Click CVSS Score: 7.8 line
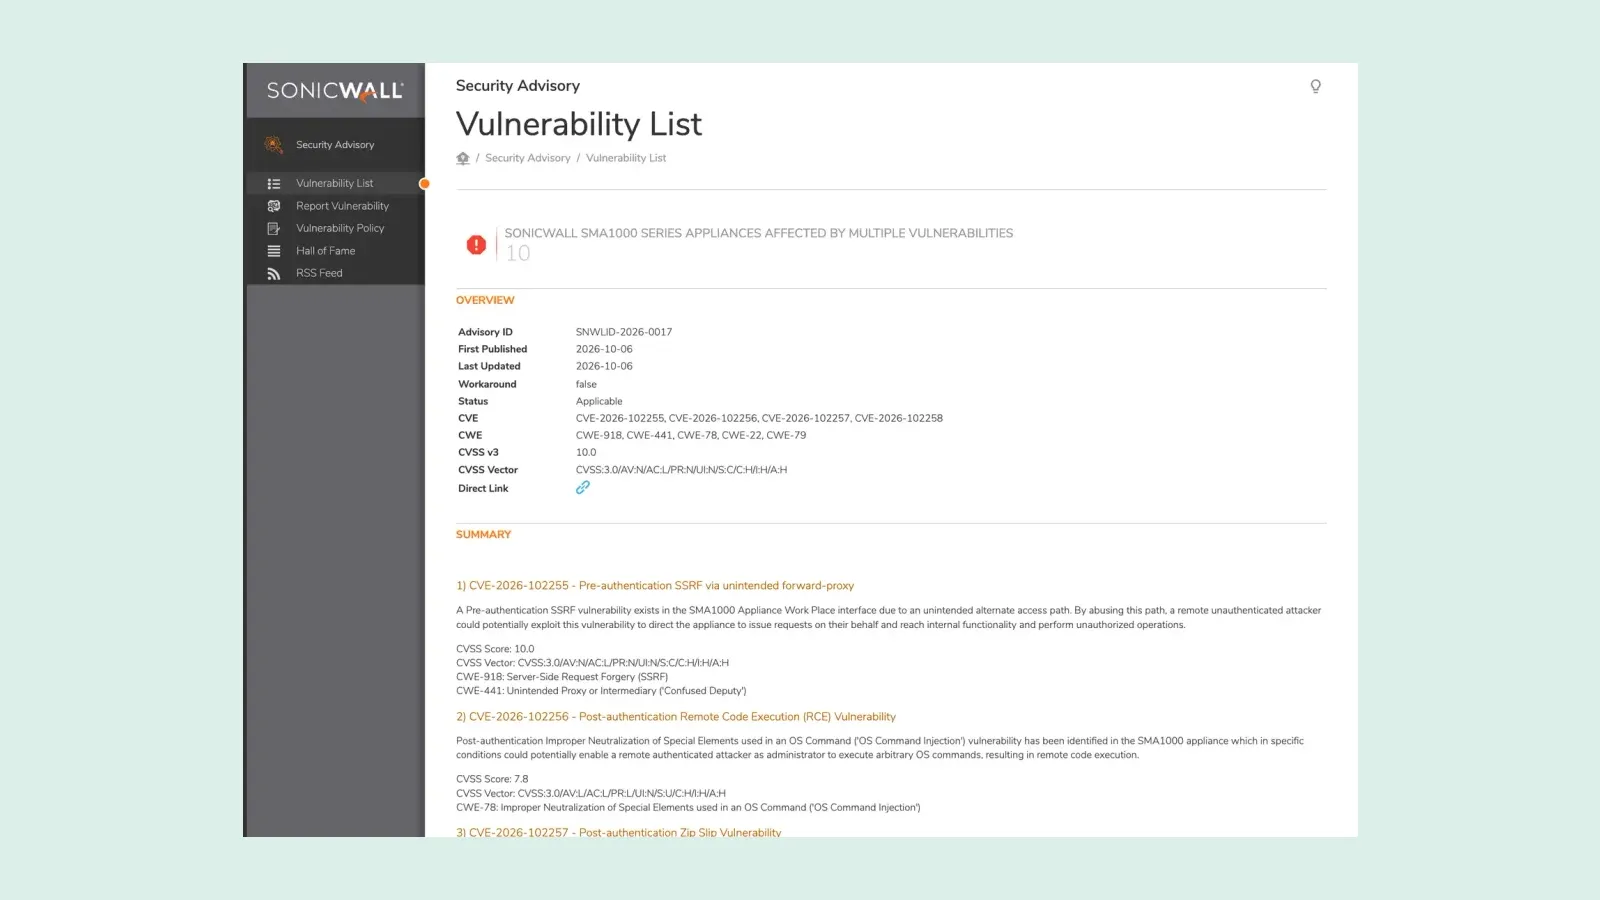Image resolution: width=1600 pixels, height=900 pixels. (x=492, y=779)
